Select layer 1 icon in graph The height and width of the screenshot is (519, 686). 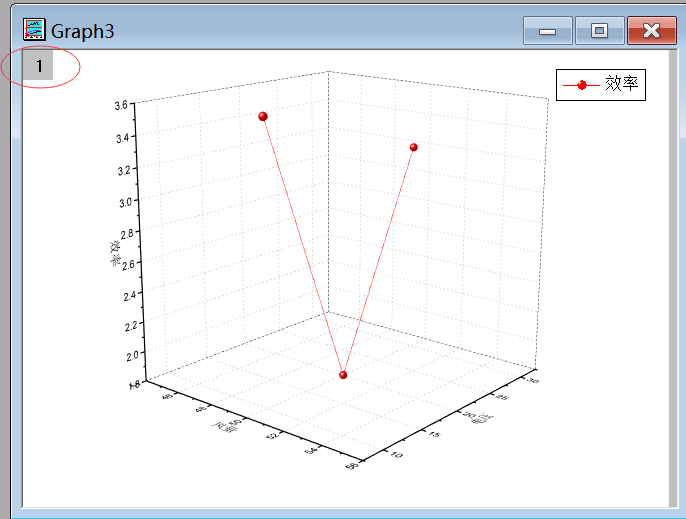tap(38, 65)
